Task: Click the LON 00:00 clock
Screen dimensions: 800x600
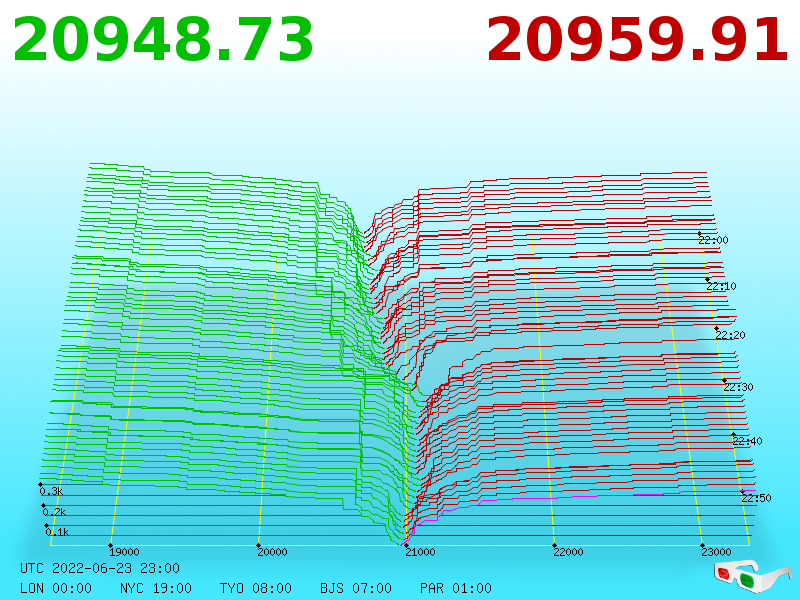Action: point(56,588)
